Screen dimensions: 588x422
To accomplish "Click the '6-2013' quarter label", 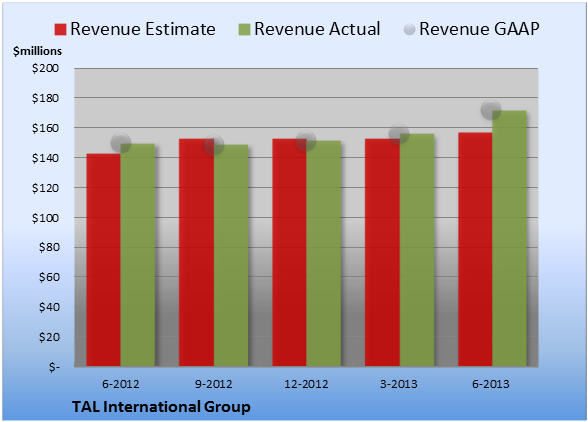I will point(491,384).
